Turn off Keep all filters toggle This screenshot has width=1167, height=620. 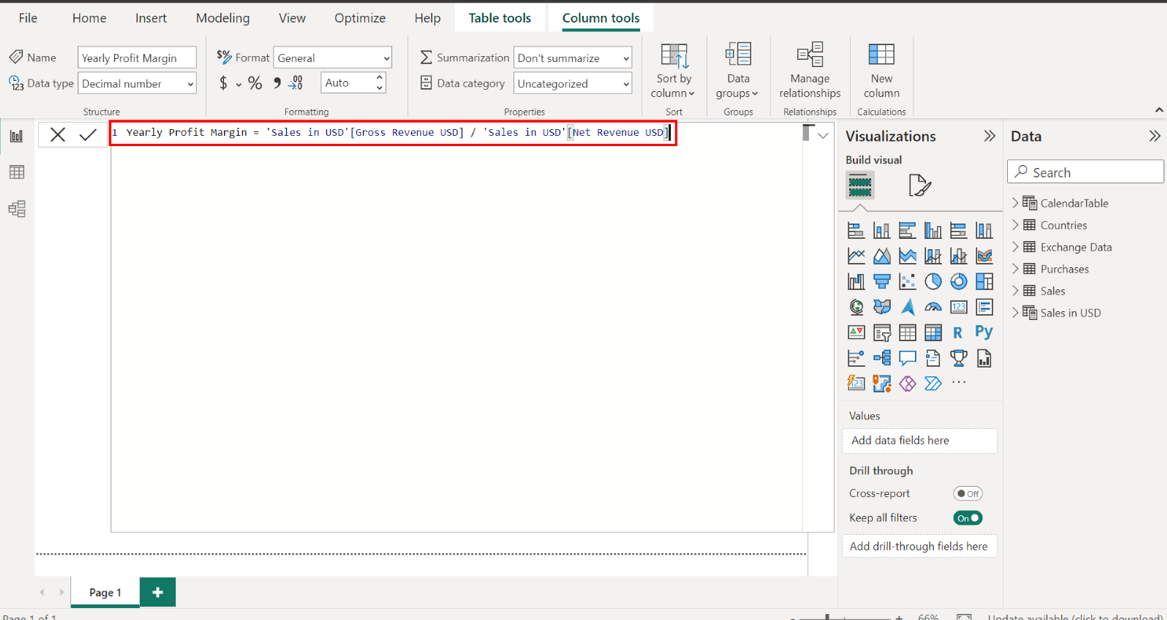[x=967, y=518]
